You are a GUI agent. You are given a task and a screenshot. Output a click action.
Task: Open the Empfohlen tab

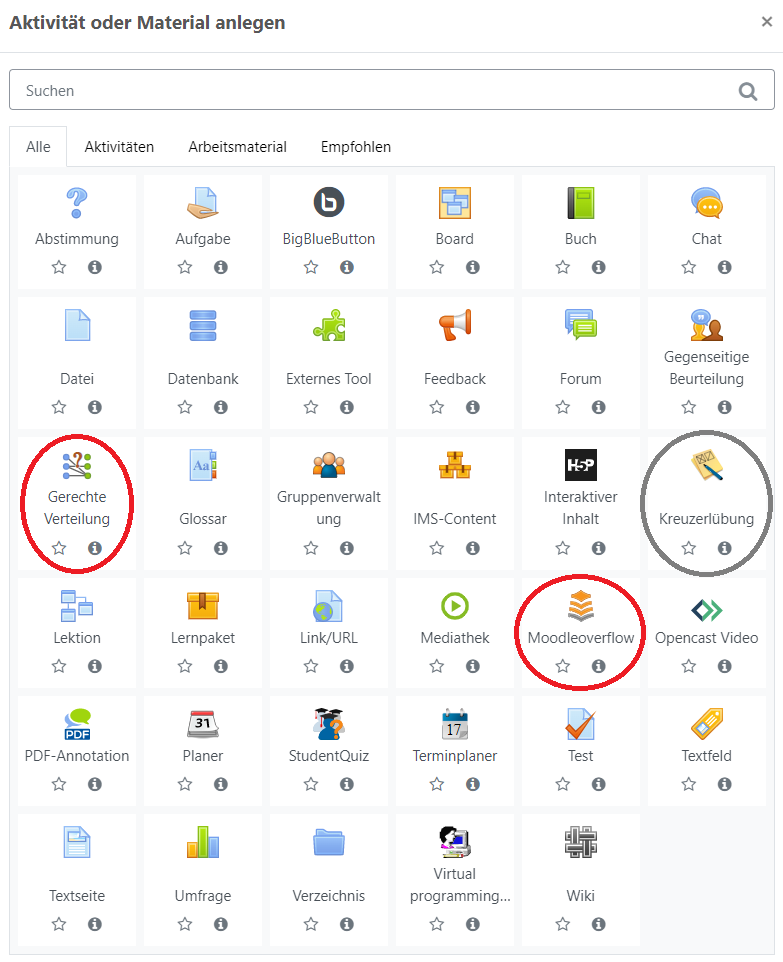(x=356, y=147)
